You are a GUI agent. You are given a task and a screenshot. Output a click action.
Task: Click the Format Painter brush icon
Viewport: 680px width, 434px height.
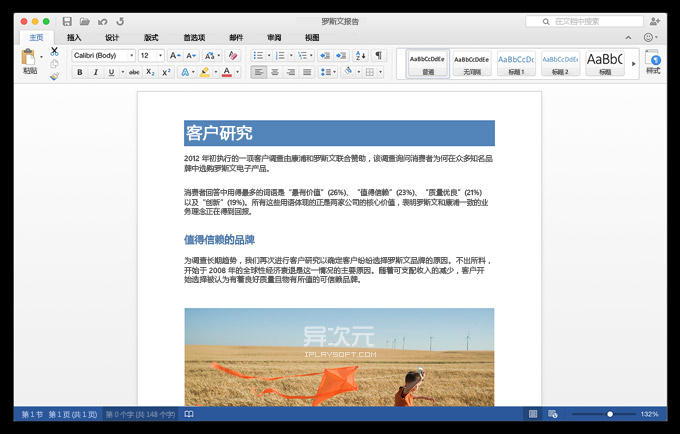54,76
